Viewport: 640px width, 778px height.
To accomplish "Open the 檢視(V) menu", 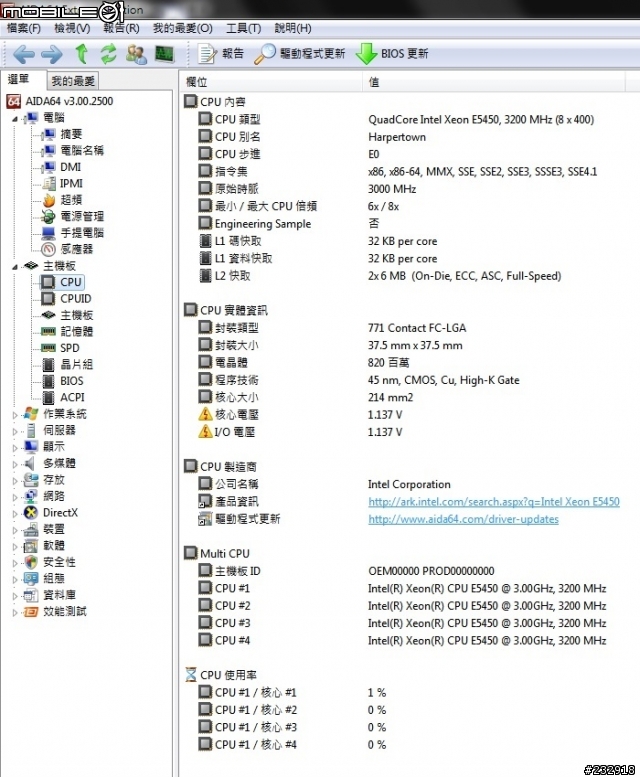I will tap(72, 28).
